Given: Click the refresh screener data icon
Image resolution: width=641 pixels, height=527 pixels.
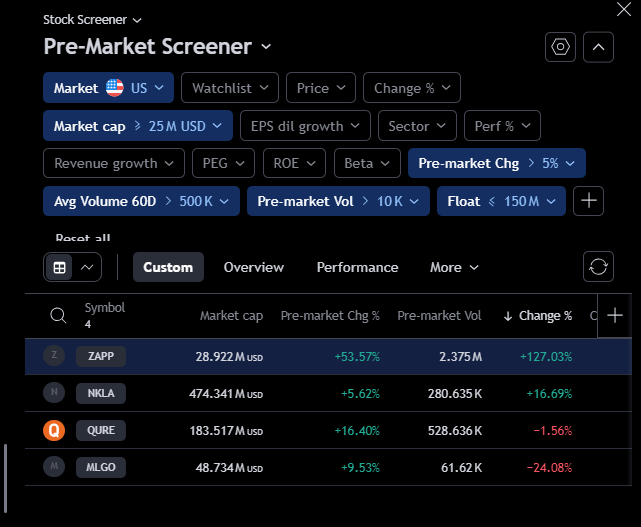Looking at the screenshot, I should pyautogui.click(x=598, y=267).
